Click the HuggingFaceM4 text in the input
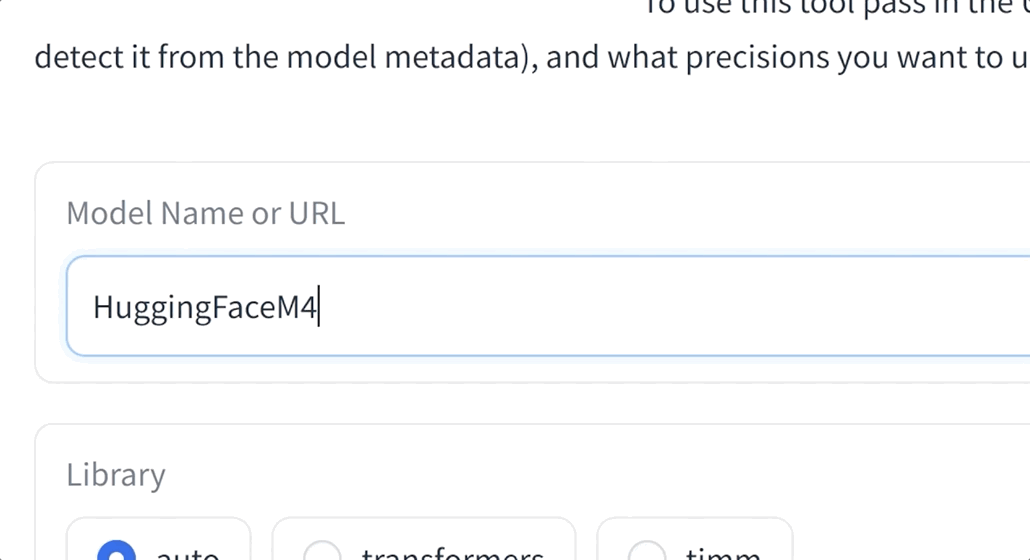 (x=205, y=307)
